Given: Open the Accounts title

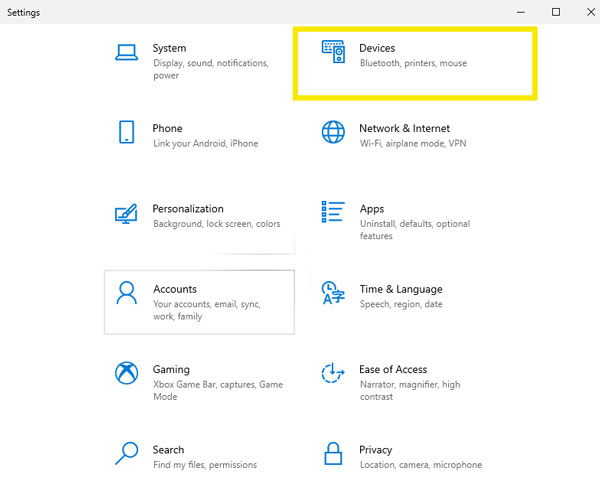Looking at the screenshot, I should pyautogui.click(x=175, y=289).
